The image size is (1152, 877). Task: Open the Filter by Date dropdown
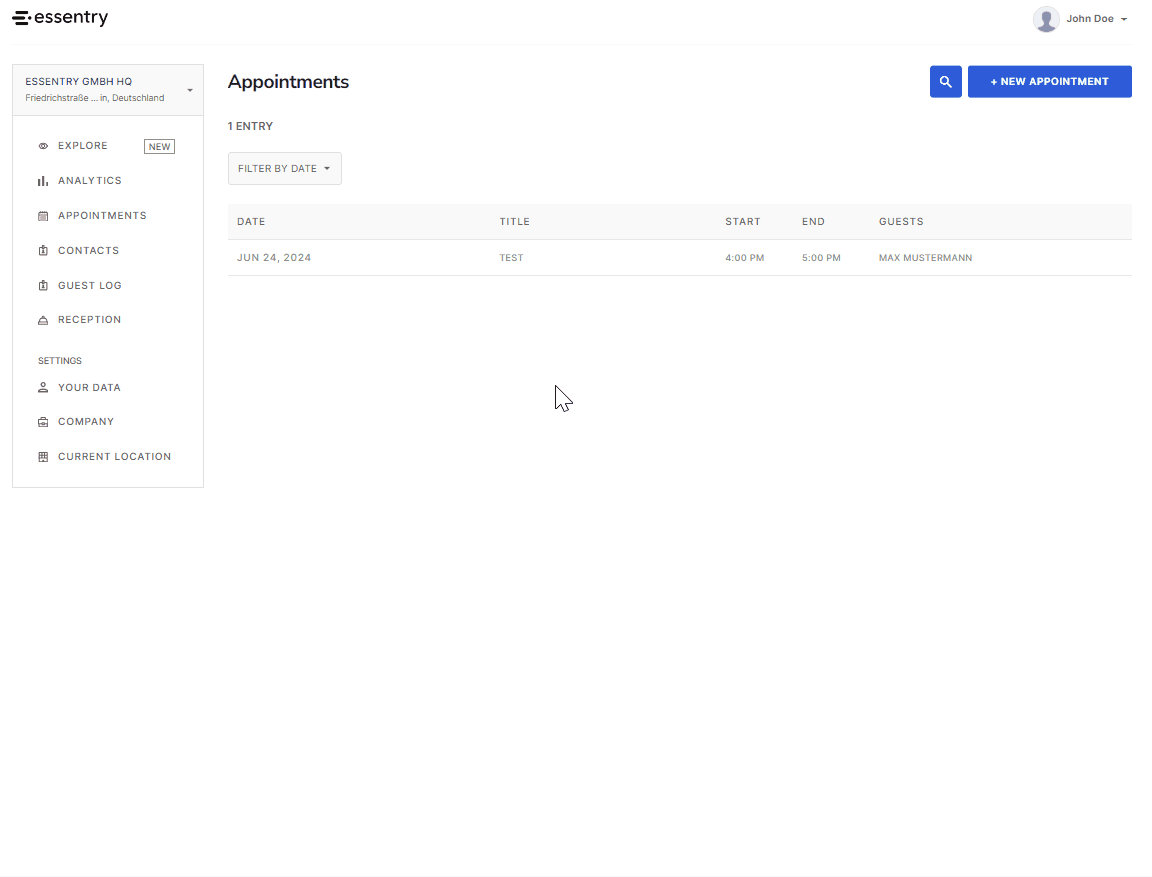284,168
